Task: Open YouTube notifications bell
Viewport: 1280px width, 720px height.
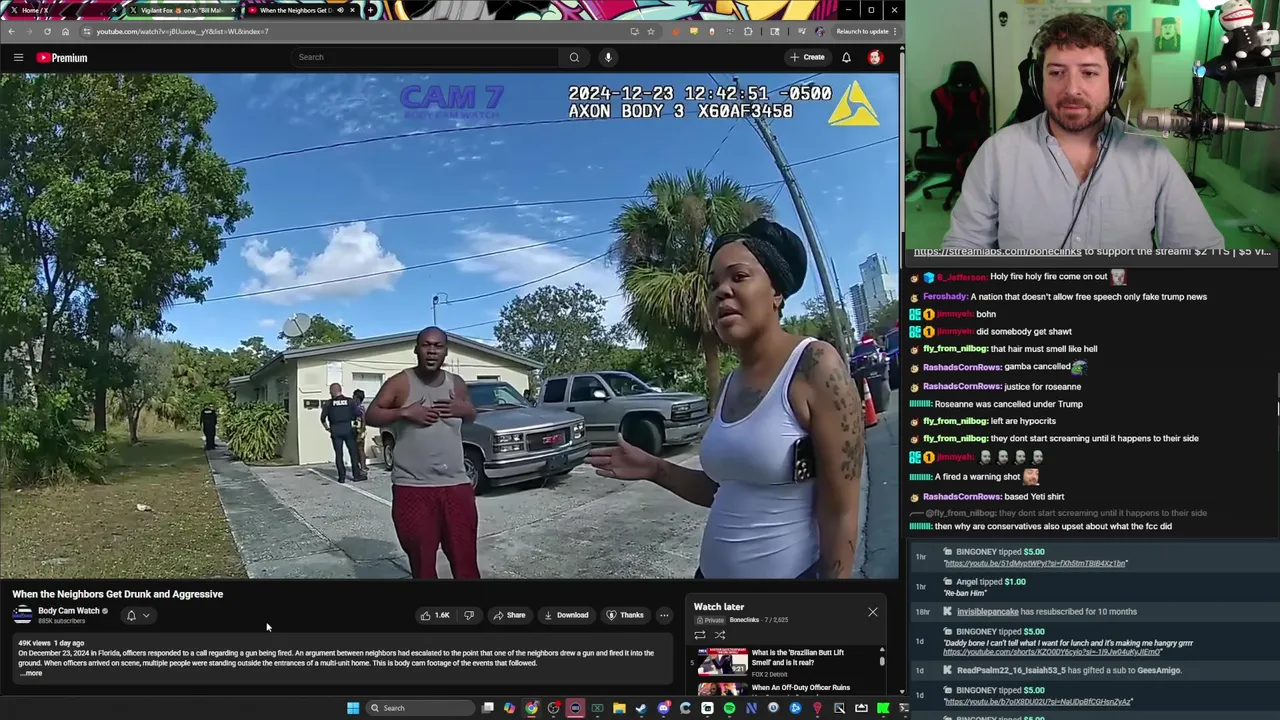Action: pos(846,57)
